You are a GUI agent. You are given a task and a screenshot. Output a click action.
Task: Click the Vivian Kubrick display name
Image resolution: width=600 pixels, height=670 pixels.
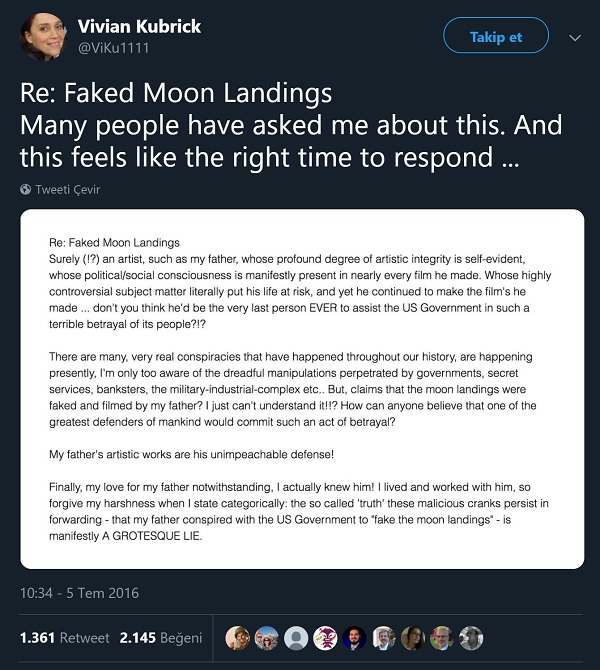point(138,25)
